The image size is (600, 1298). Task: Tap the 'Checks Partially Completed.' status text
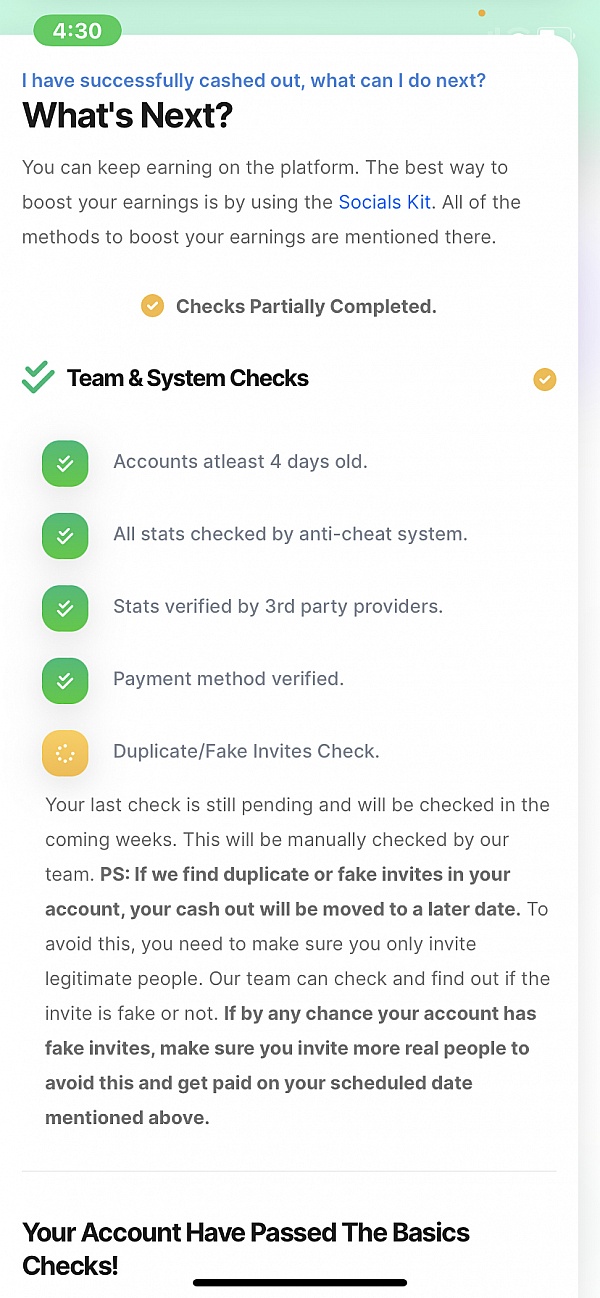point(306,306)
